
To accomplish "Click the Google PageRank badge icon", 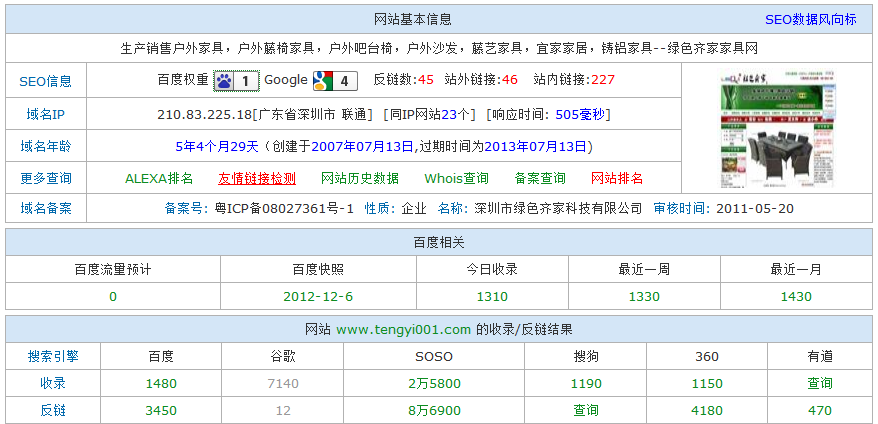I will 335,81.
